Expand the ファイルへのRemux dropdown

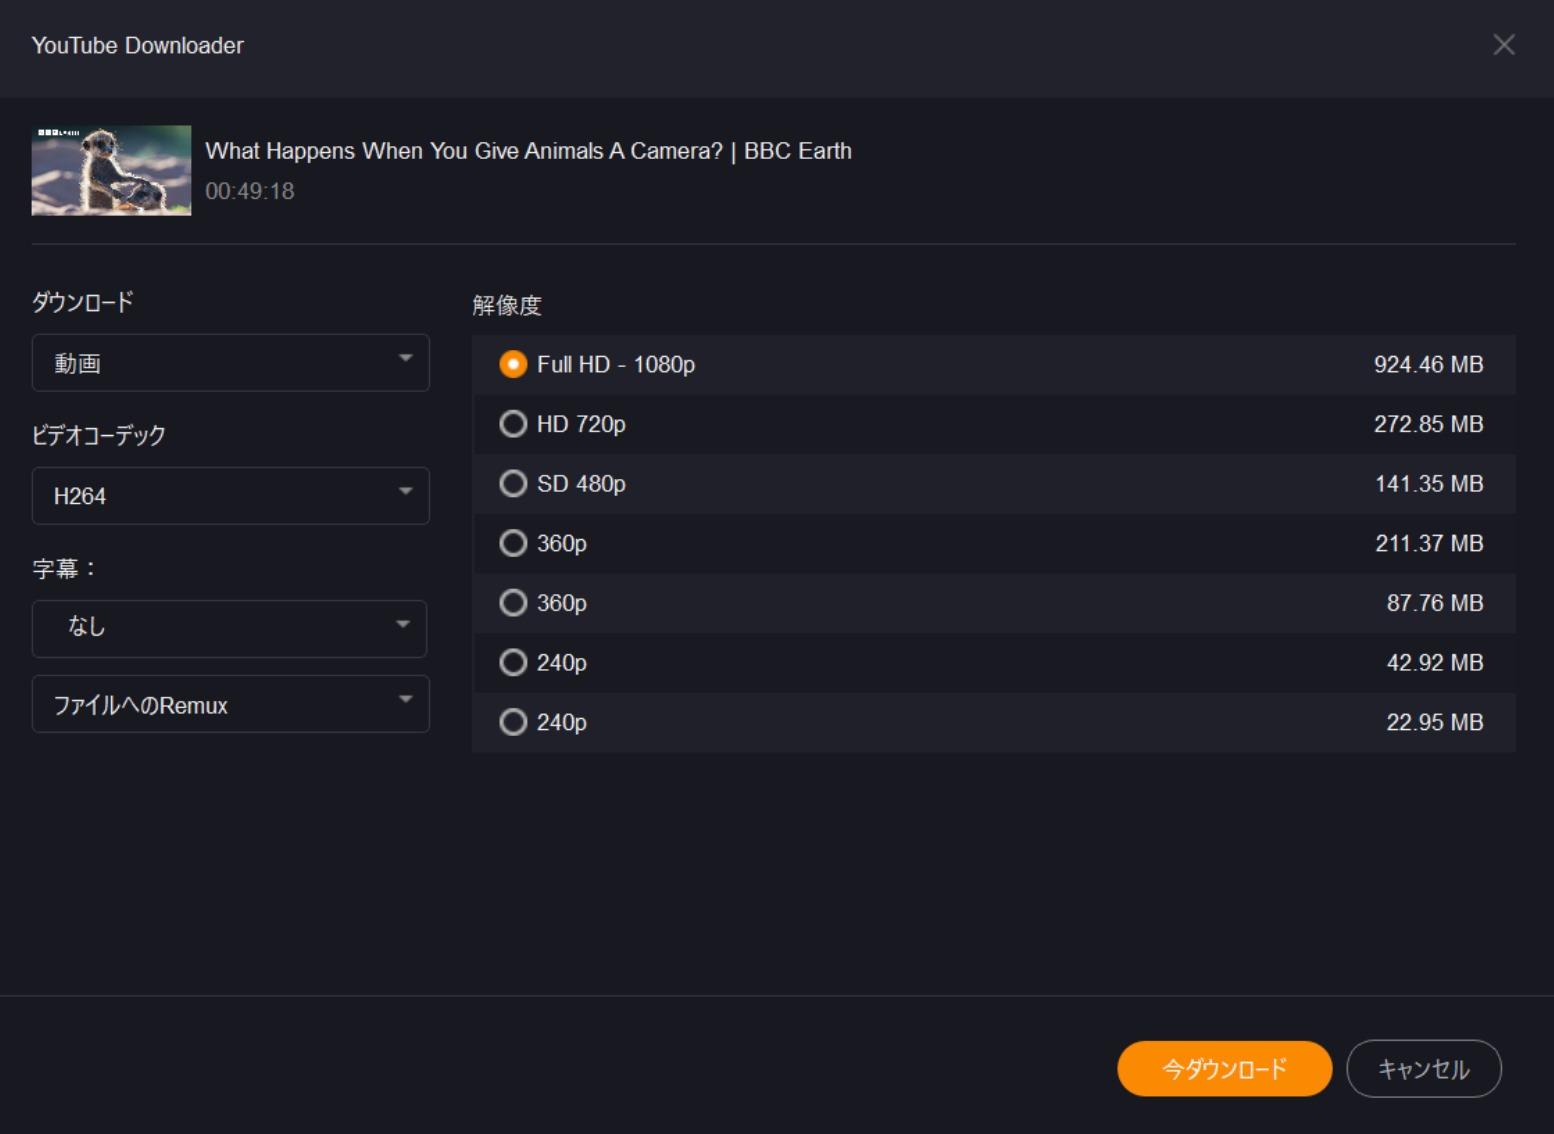[231, 704]
